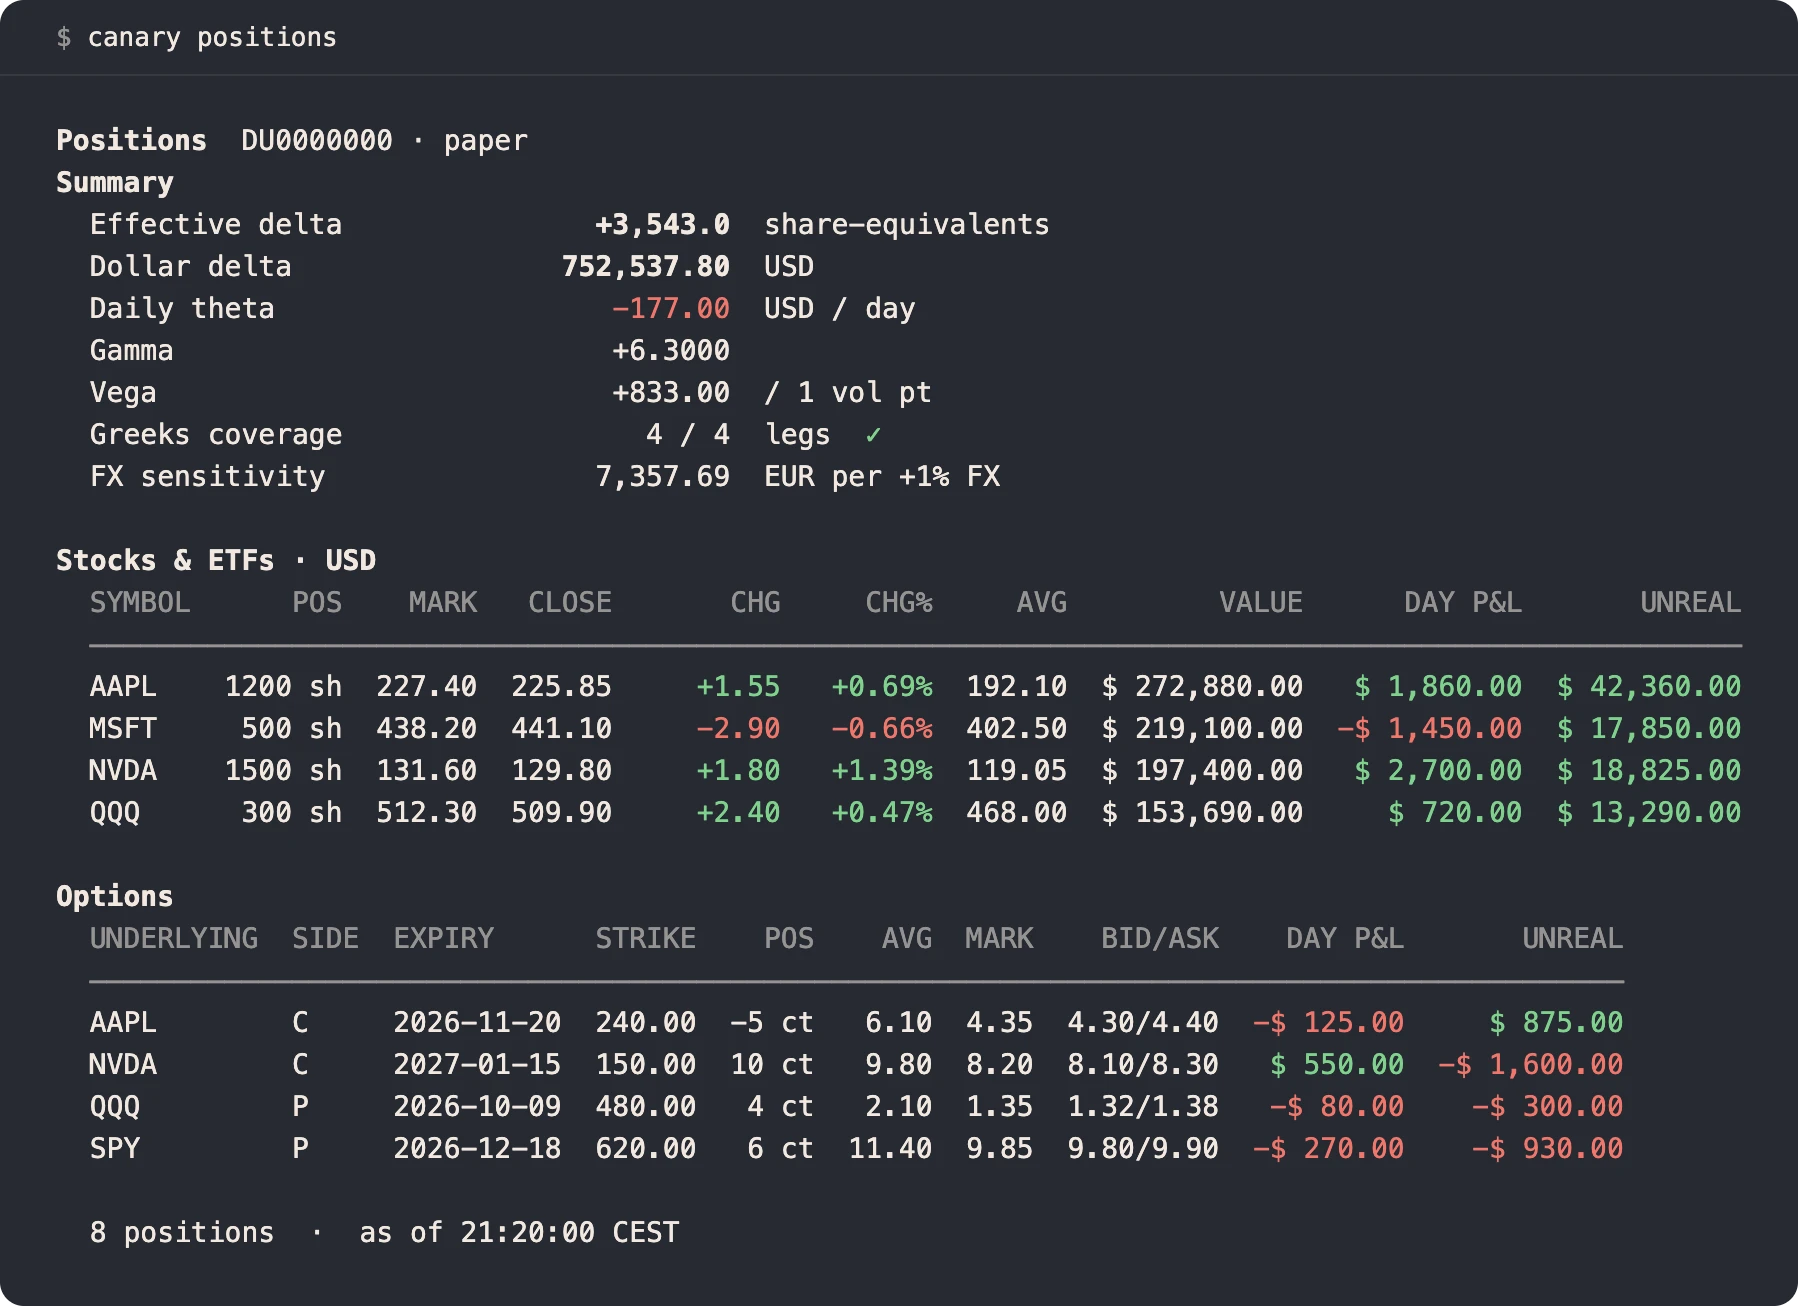Select the AAPL option expiry 2026-11-20
The image size is (1798, 1306).
tap(477, 1022)
